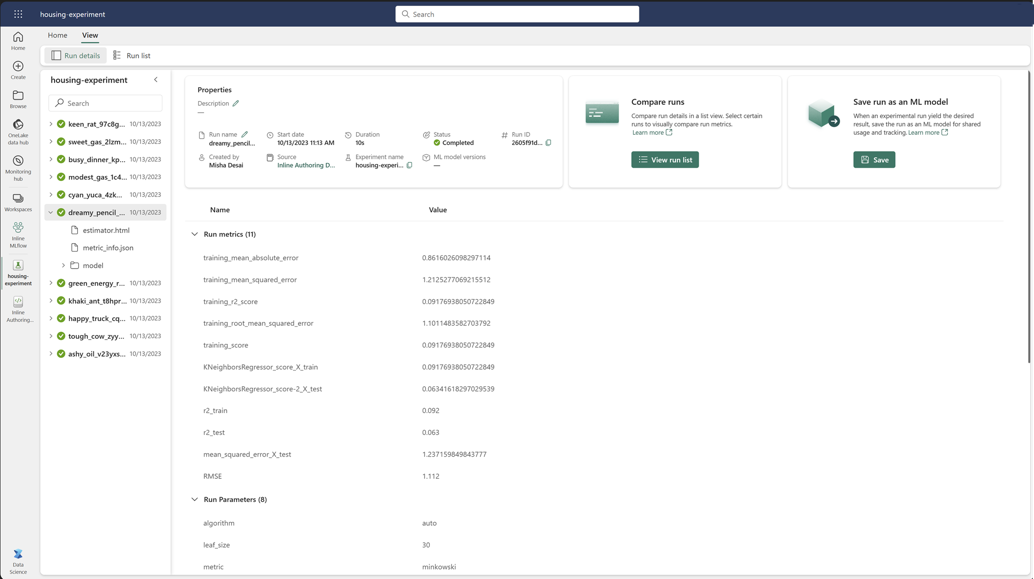Screen dimensions: 1034x579
Task: Select housing-experiment item in left rail
Action: [x=18, y=272]
